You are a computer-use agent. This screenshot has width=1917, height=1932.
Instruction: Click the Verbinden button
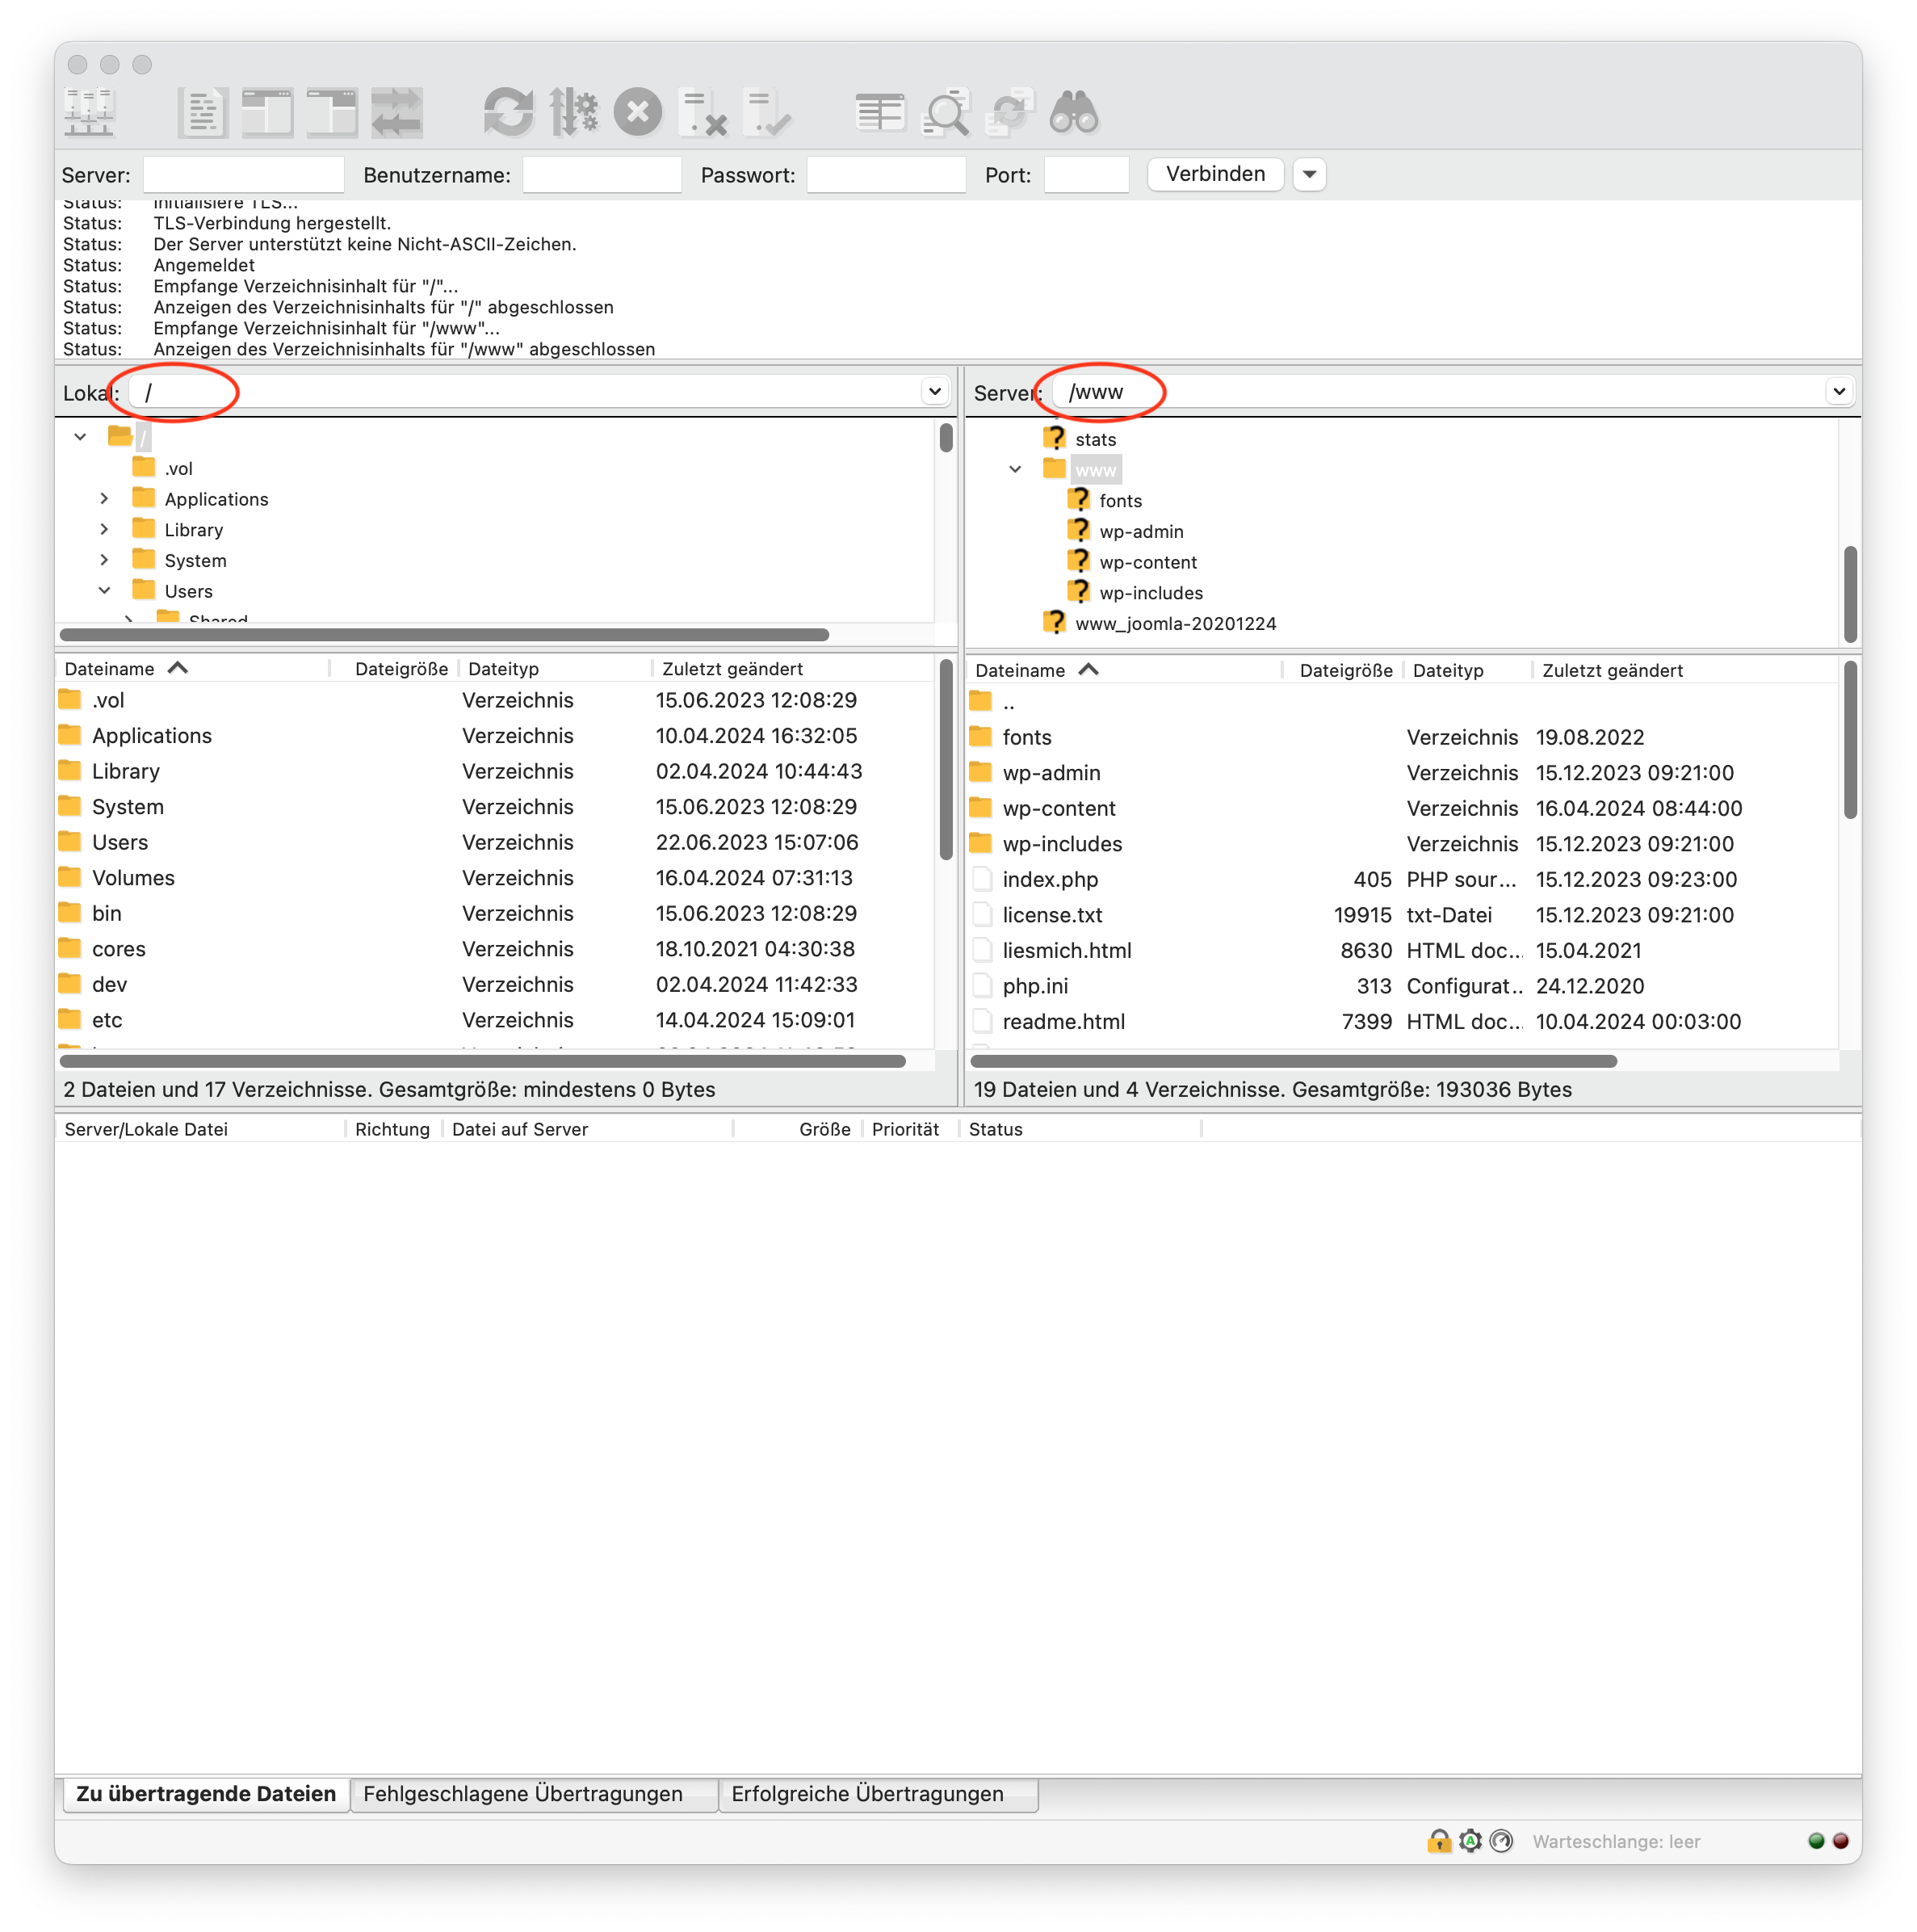pyautogui.click(x=1215, y=174)
